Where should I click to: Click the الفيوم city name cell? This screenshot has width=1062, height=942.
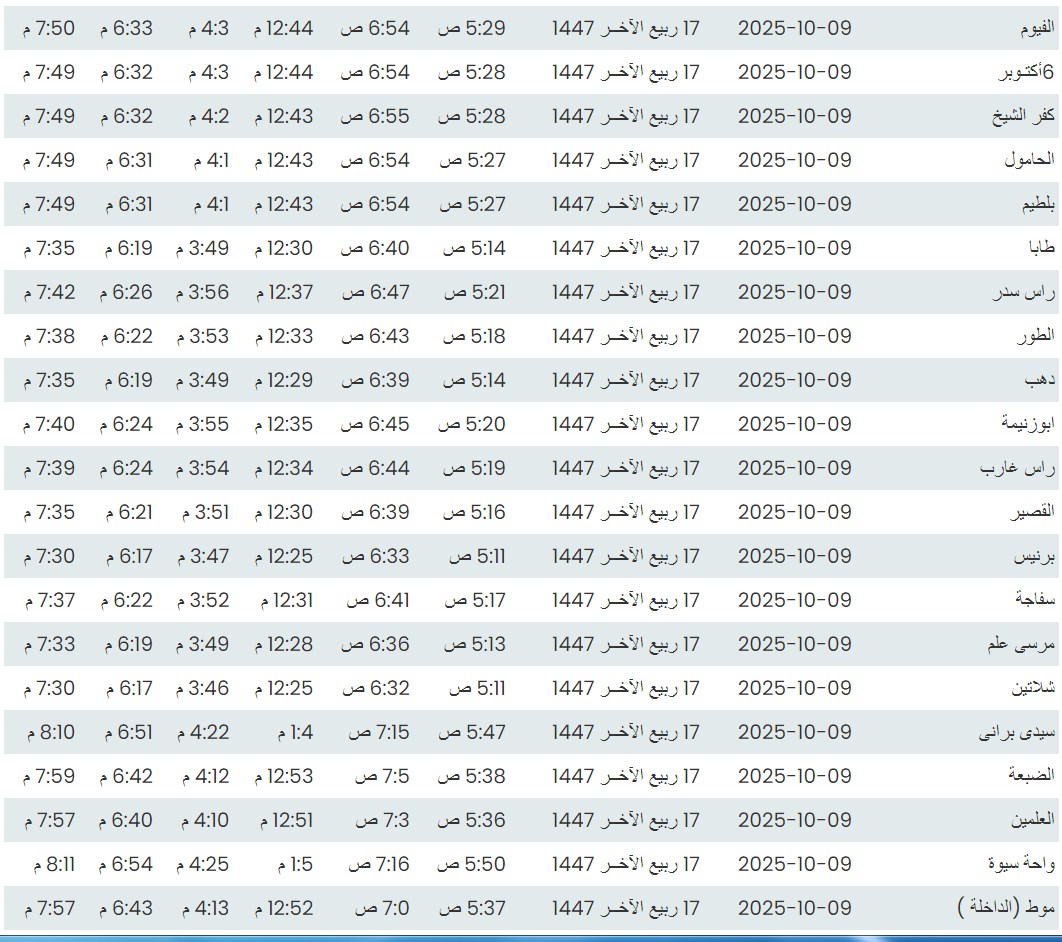pos(1034,29)
